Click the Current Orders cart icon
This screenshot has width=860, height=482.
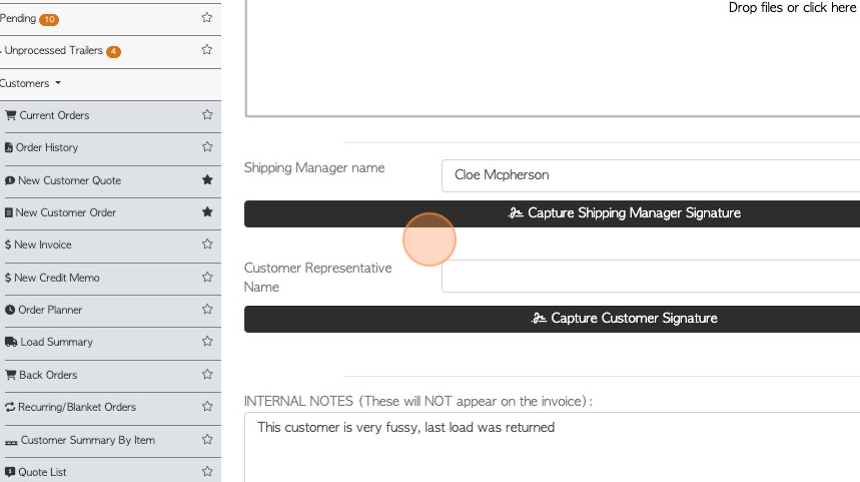(x=10, y=115)
